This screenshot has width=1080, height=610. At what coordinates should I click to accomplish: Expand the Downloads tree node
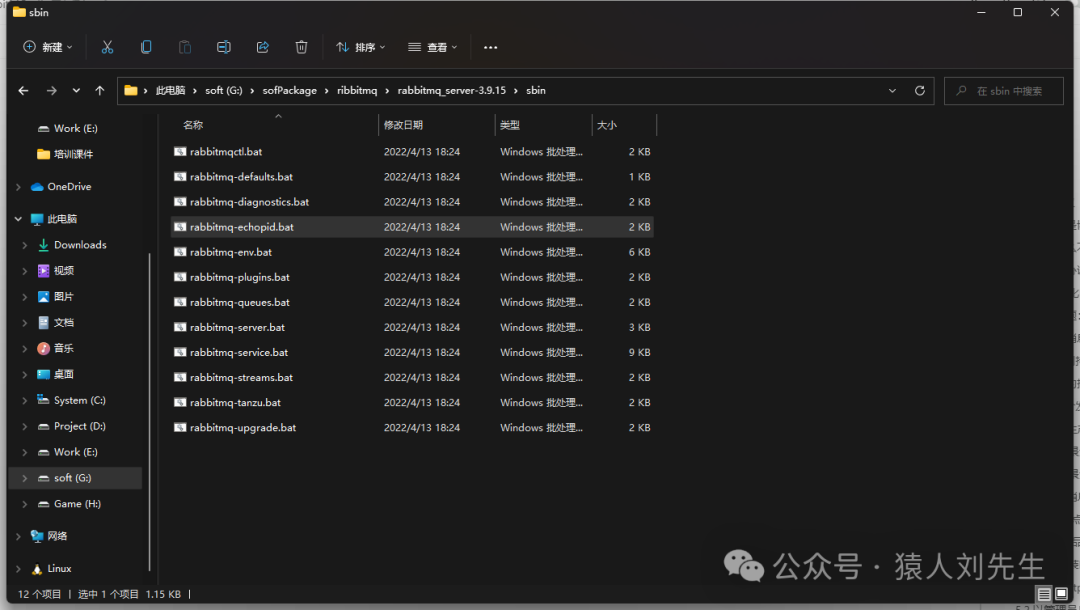tap(25, 244)
